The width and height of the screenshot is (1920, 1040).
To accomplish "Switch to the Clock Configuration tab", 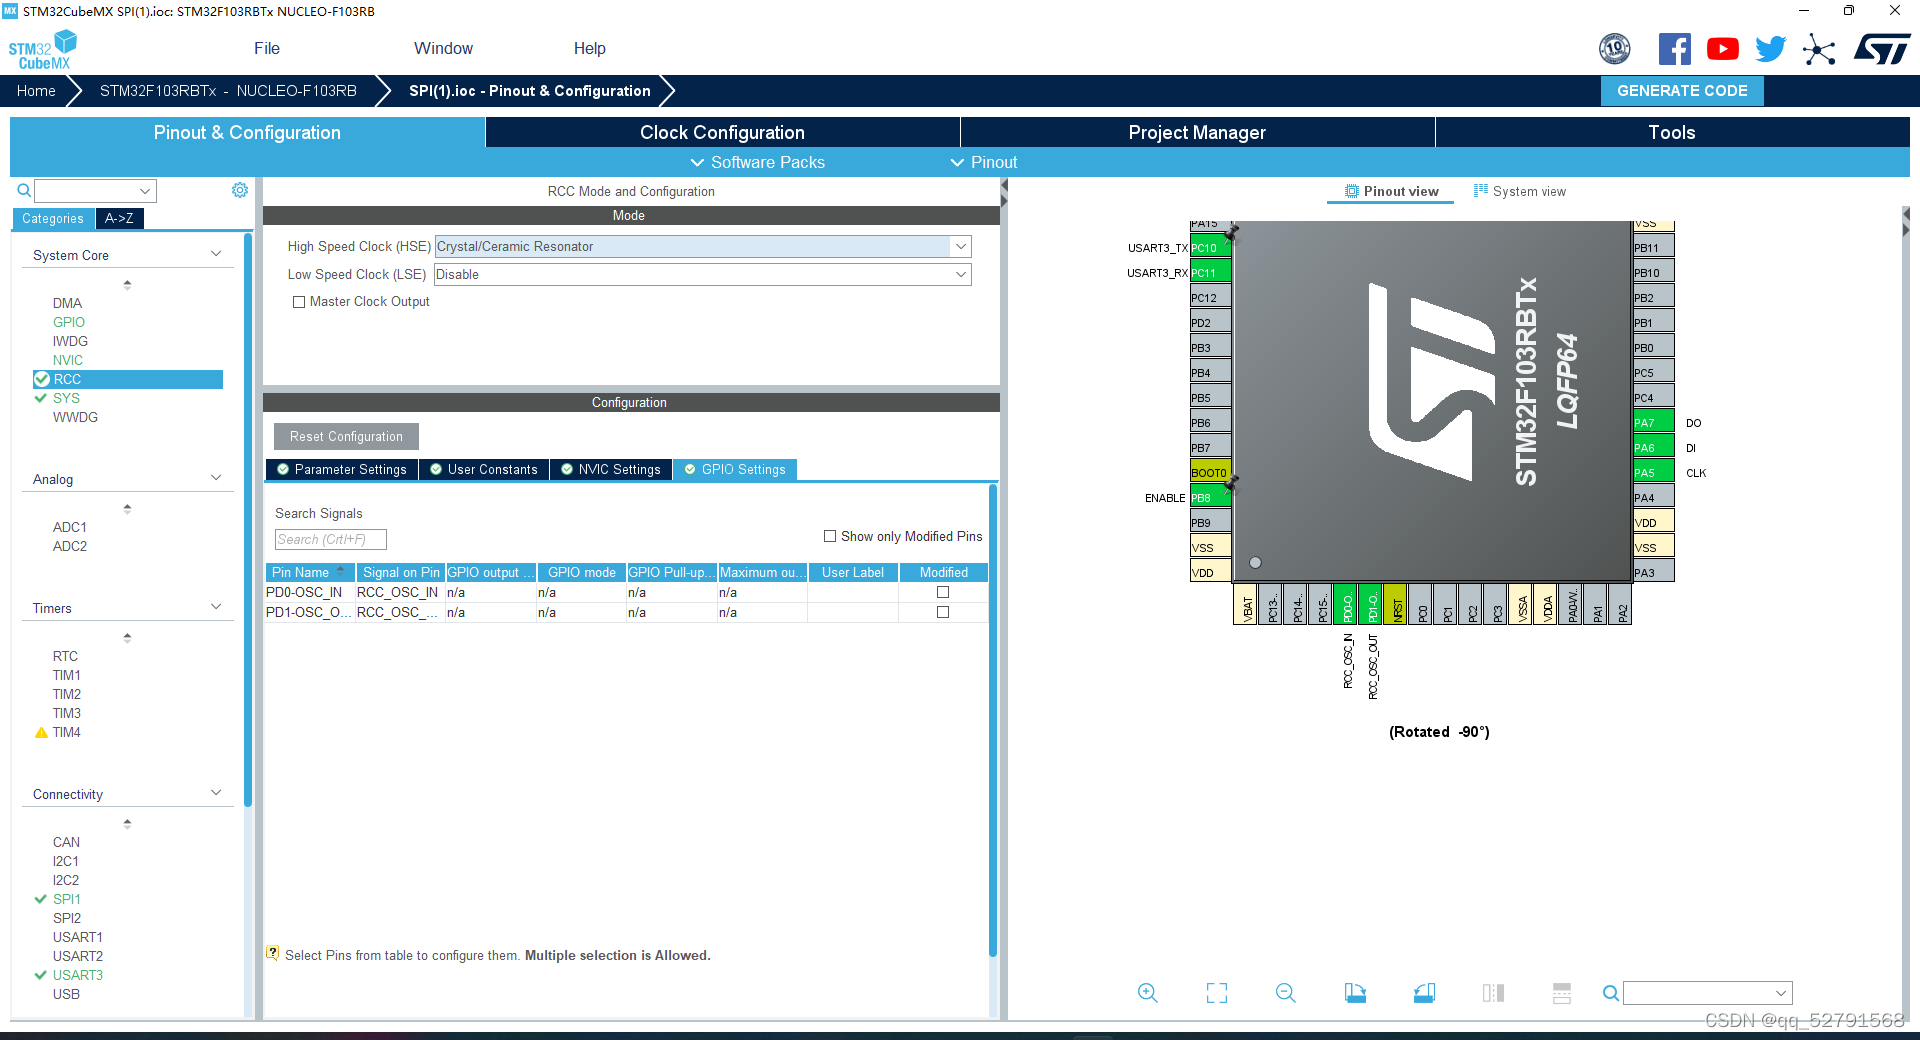I will coord(722,133).
